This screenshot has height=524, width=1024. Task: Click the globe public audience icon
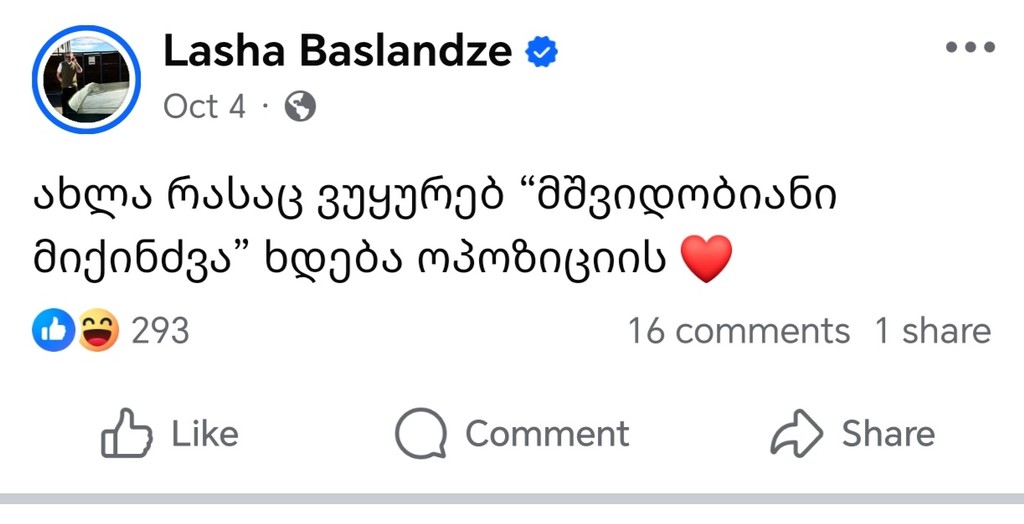click(x=300, y=106)
